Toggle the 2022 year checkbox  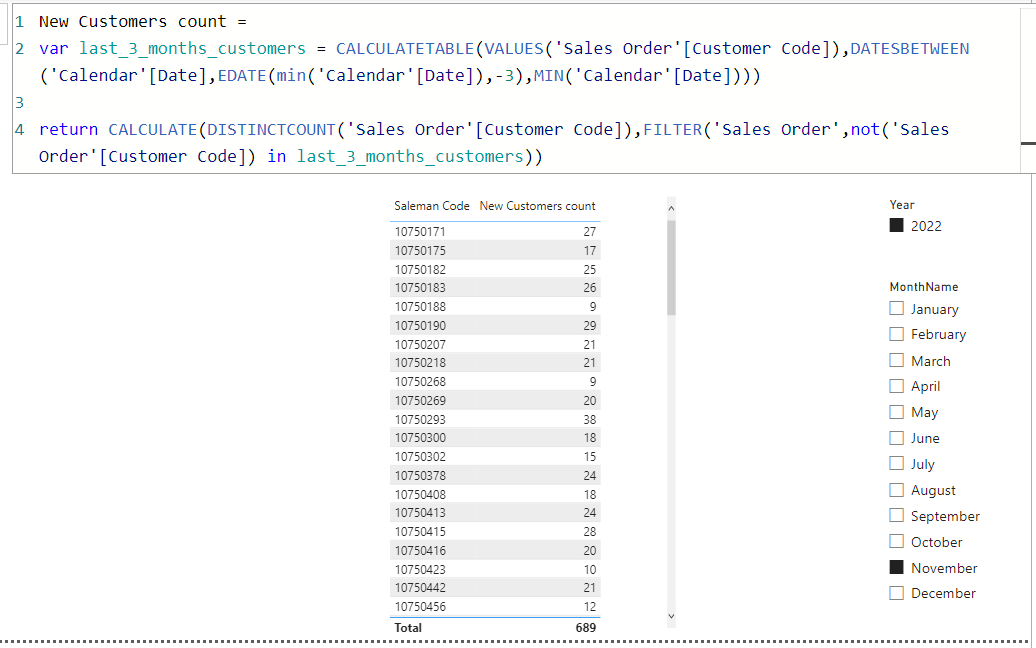click(897, 226)
